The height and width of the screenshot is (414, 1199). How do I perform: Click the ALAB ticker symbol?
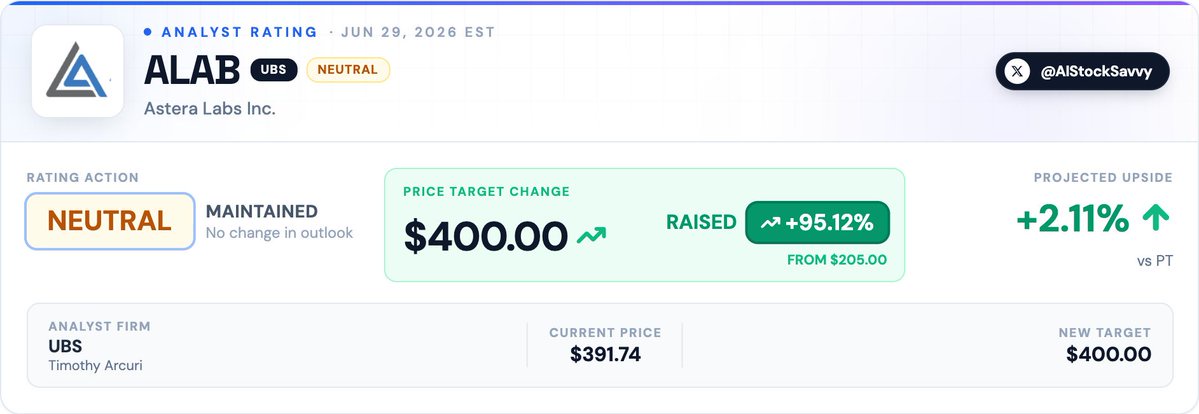point(192,70)
